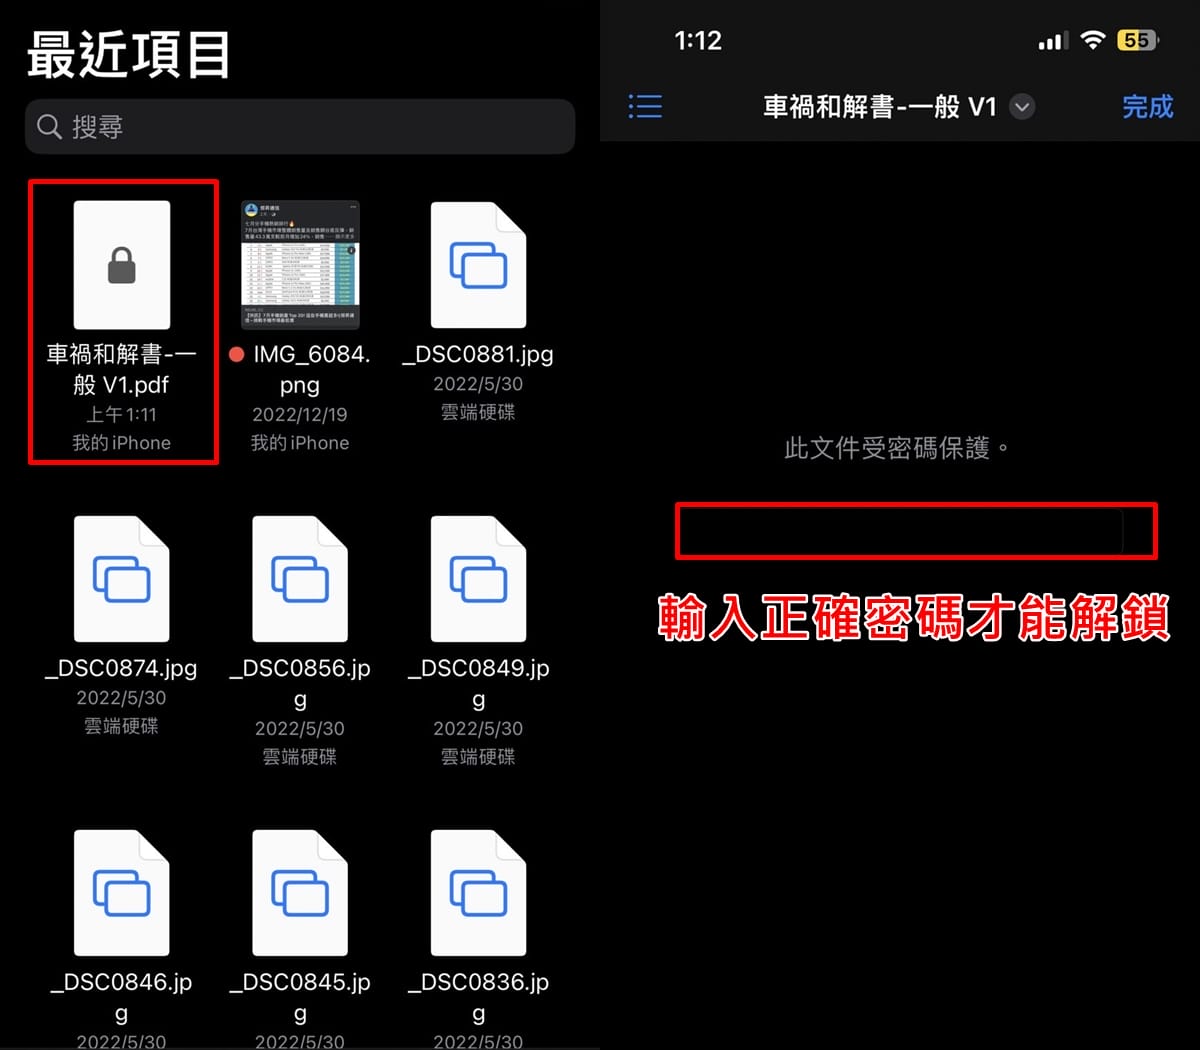Viewport: 1200px width, 1050px height.
Task: Click the 搜尋 search field
Action: 300,126
